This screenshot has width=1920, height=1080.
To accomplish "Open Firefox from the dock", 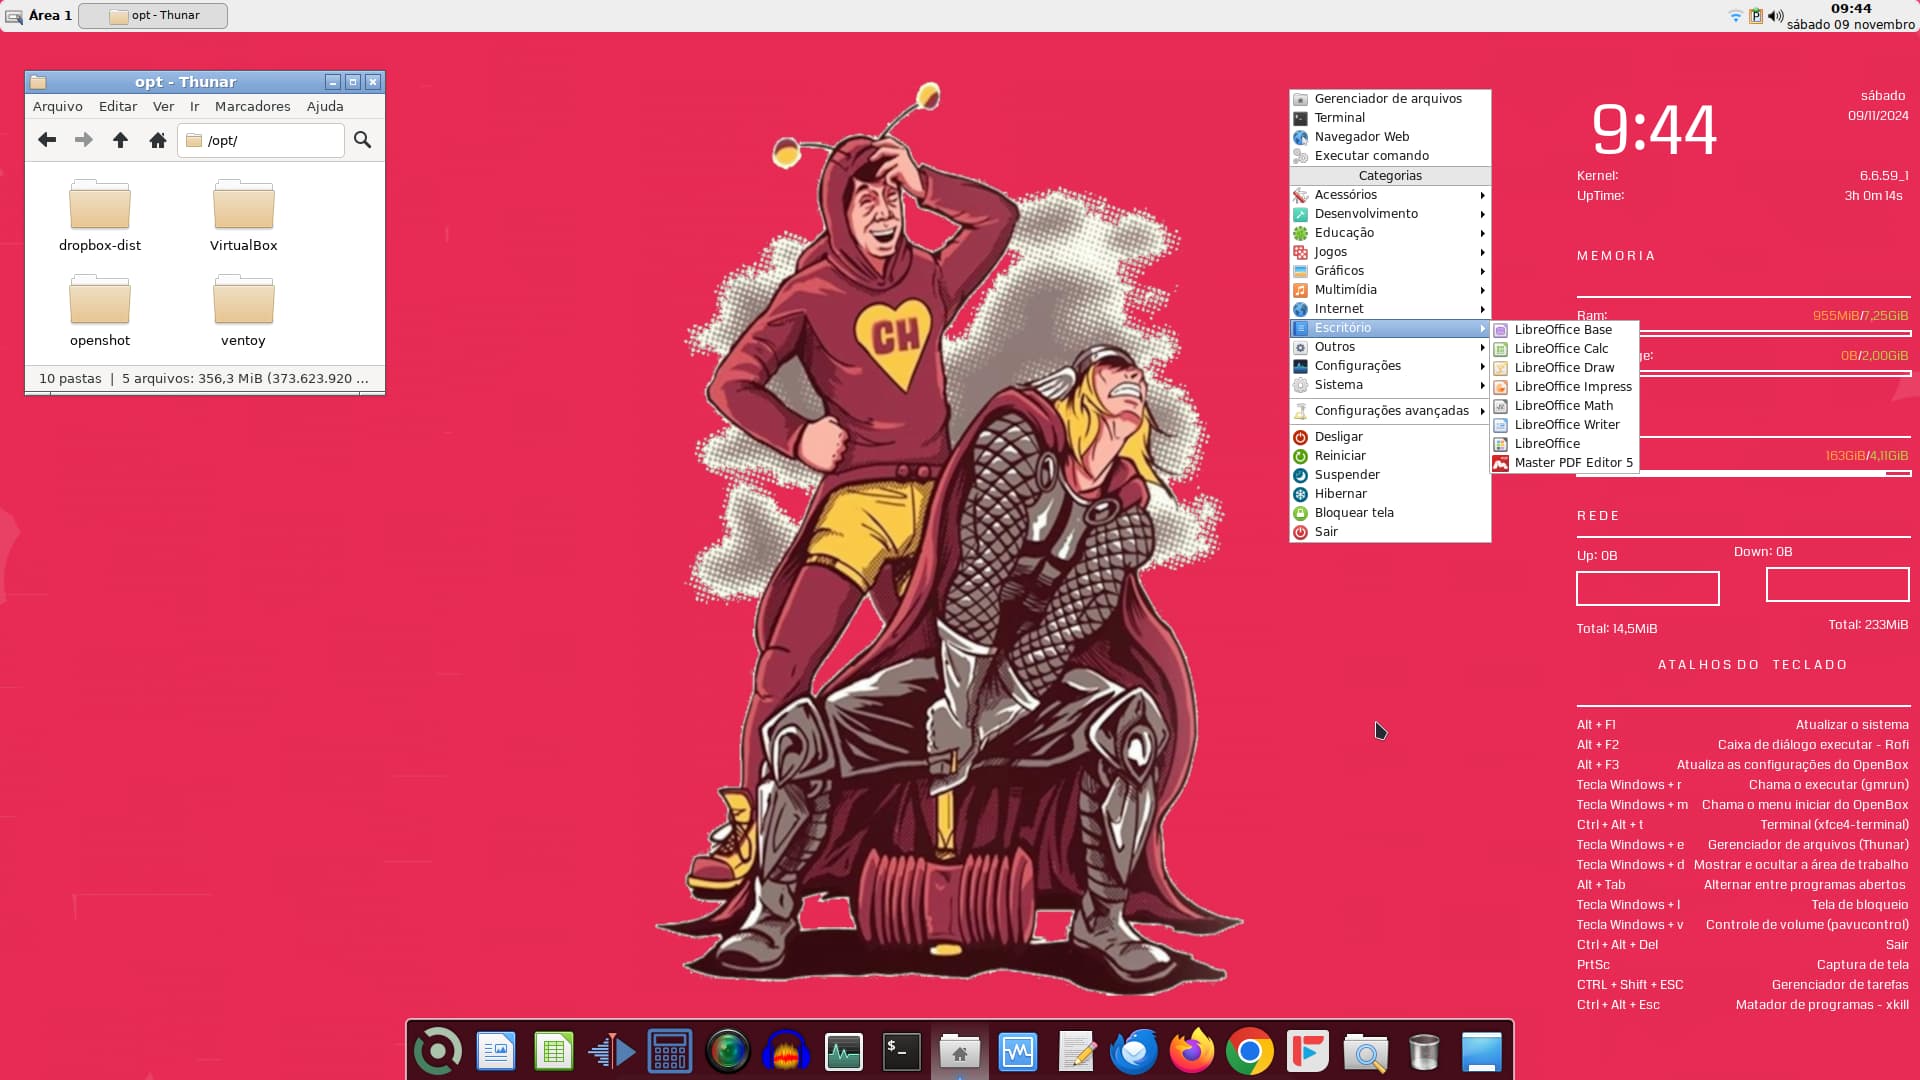I will (x=1191, y=1052).
